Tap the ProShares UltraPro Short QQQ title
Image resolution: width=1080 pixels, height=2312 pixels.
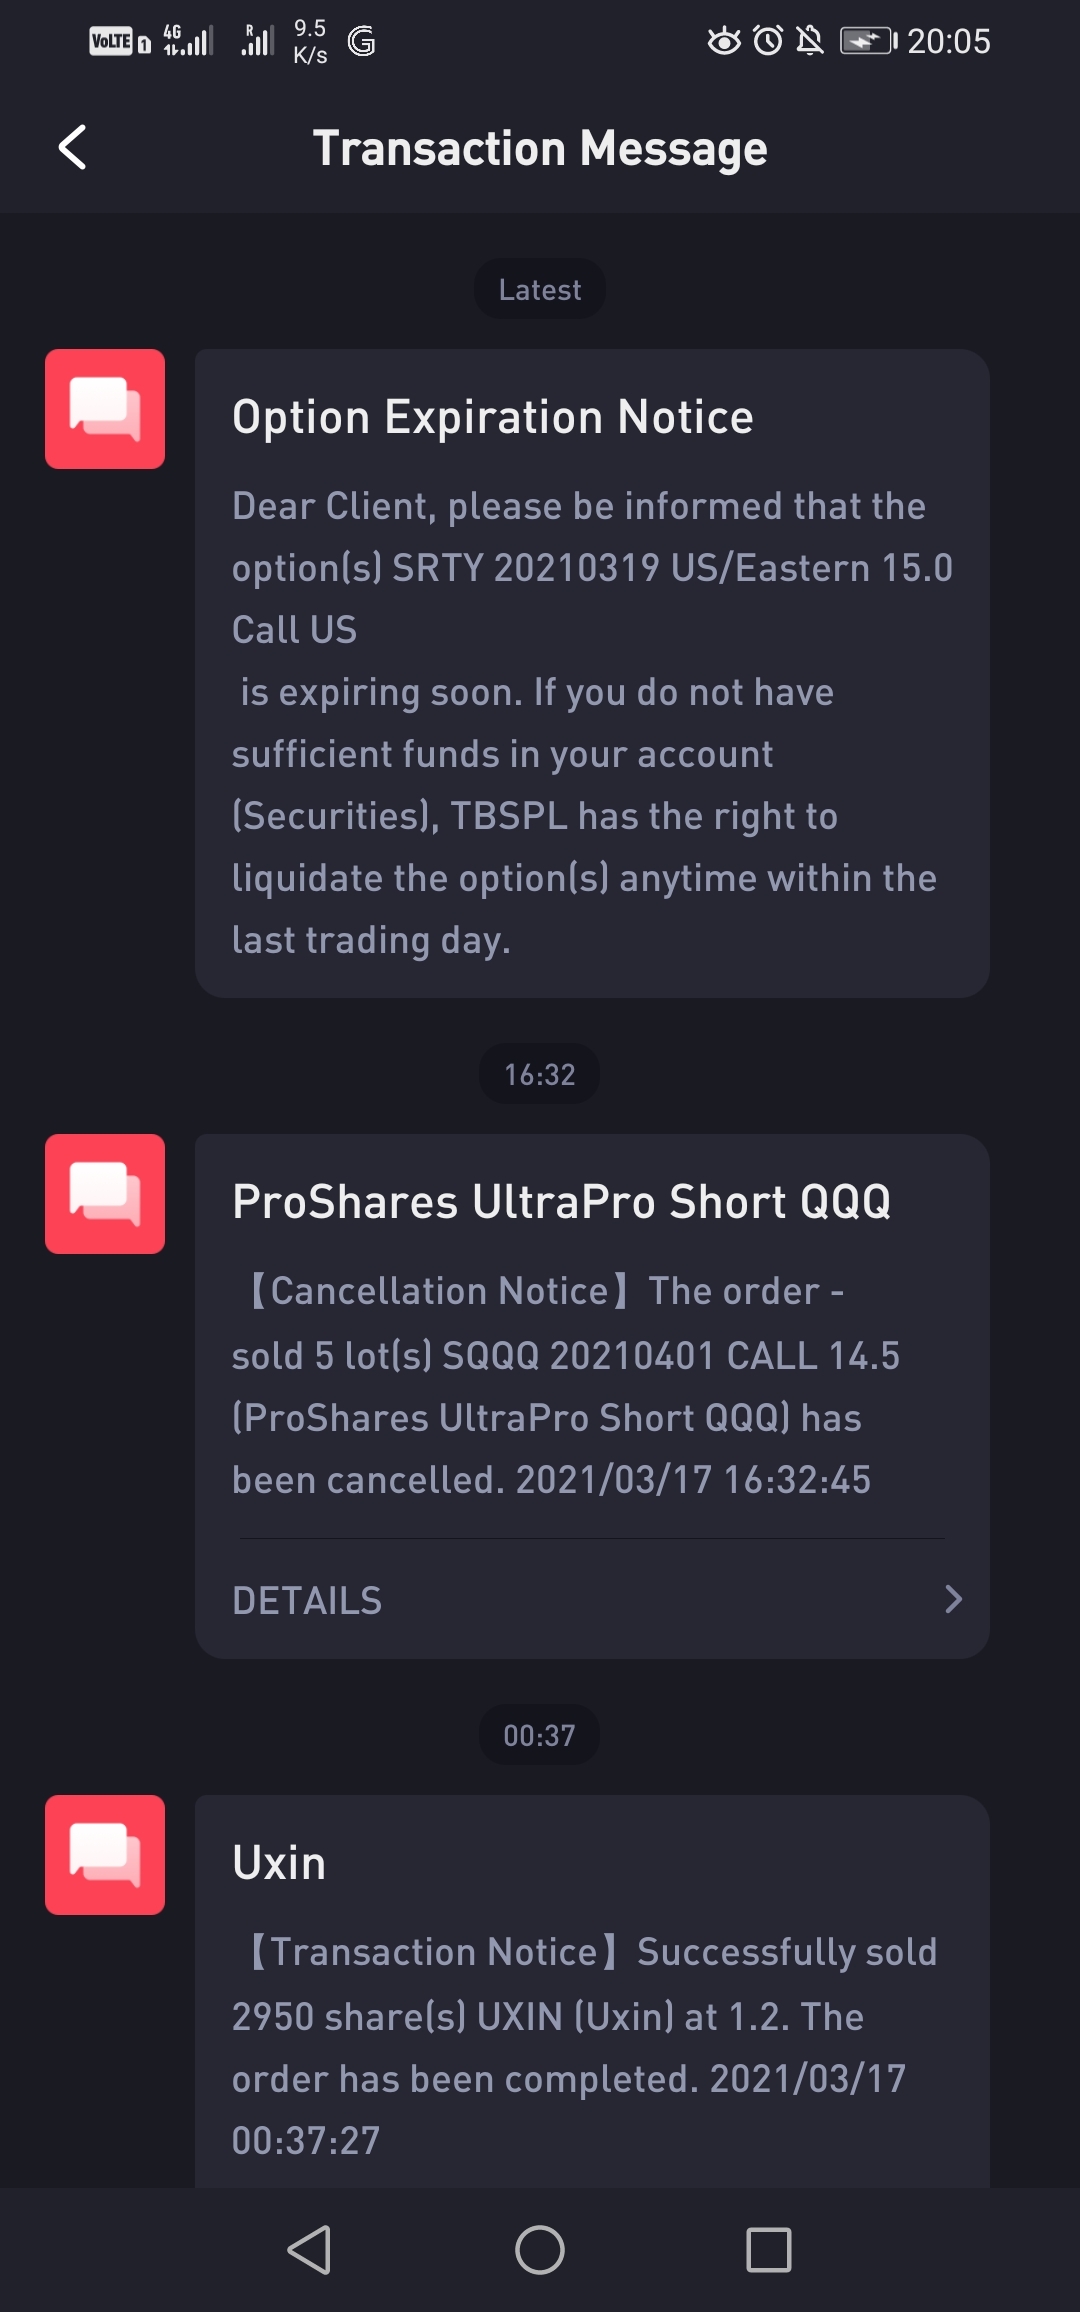pos(561,1202)
